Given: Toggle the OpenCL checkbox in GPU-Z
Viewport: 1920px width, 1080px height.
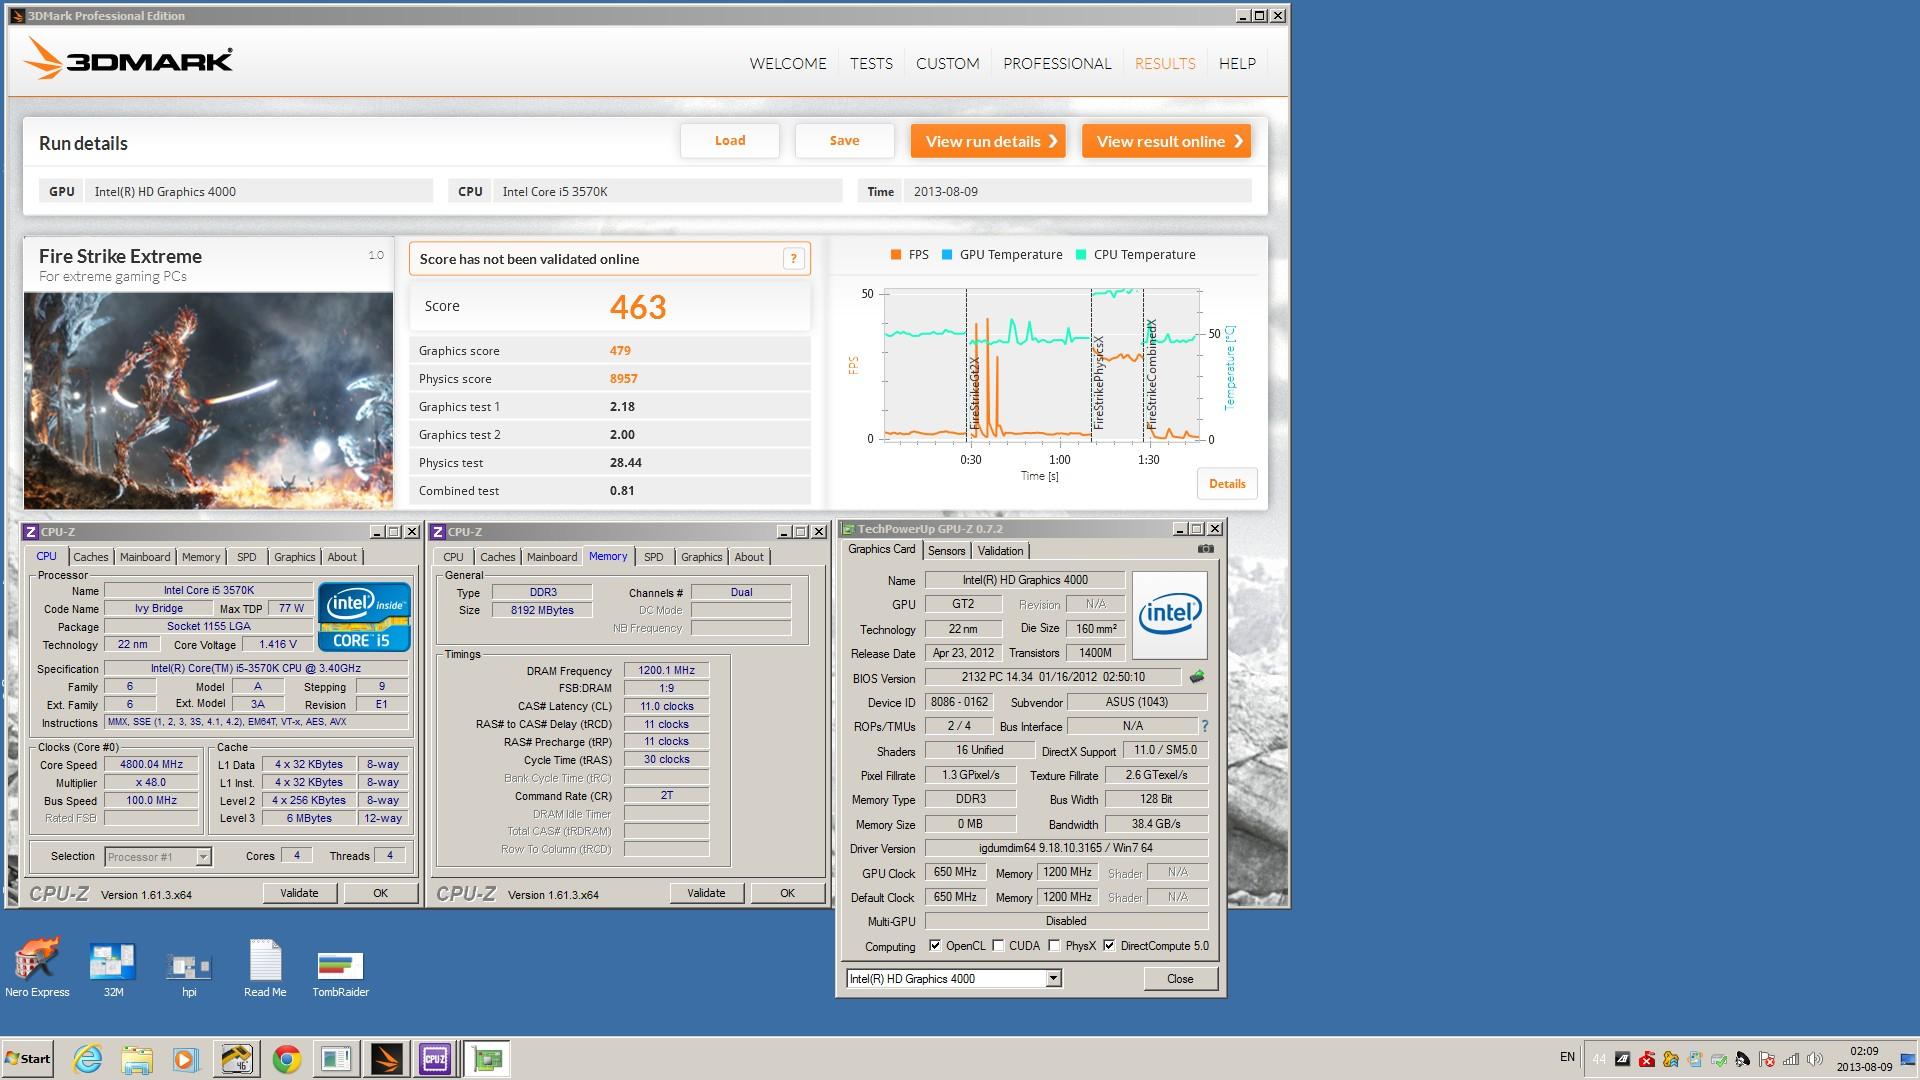Looking at the screenshot, I should click(935, 946).
